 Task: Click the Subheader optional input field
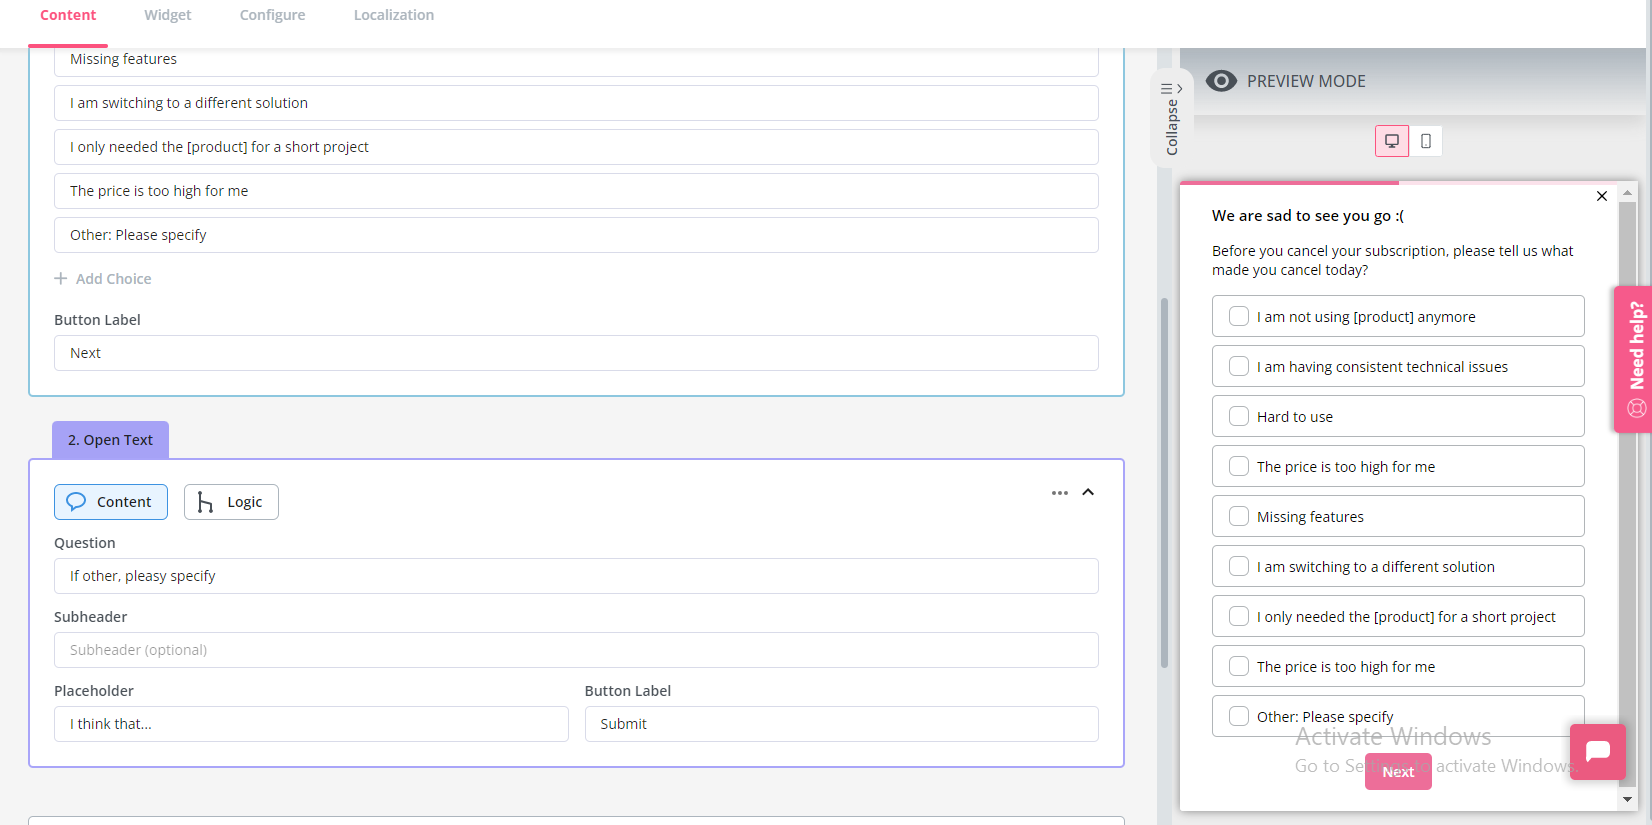[575, 650]
